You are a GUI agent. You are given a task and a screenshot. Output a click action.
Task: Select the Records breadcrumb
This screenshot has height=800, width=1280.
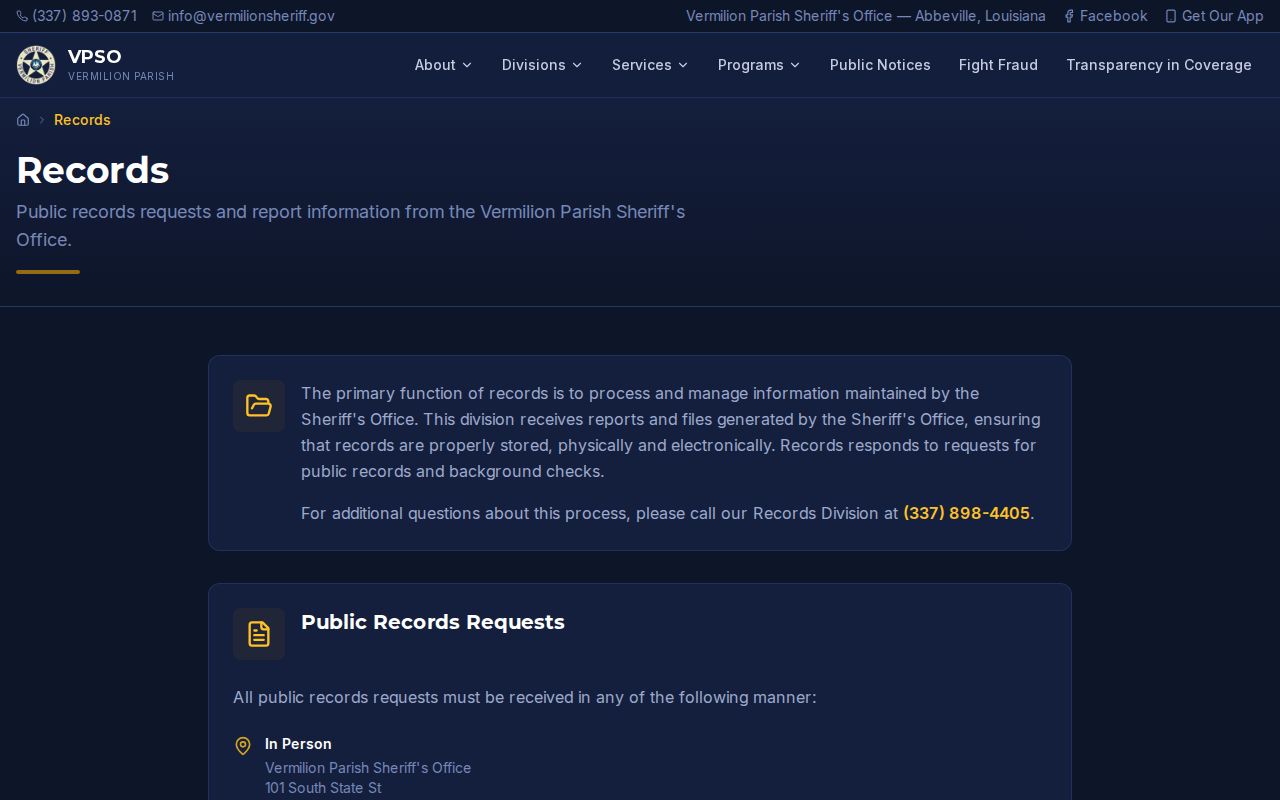[82, 120]
